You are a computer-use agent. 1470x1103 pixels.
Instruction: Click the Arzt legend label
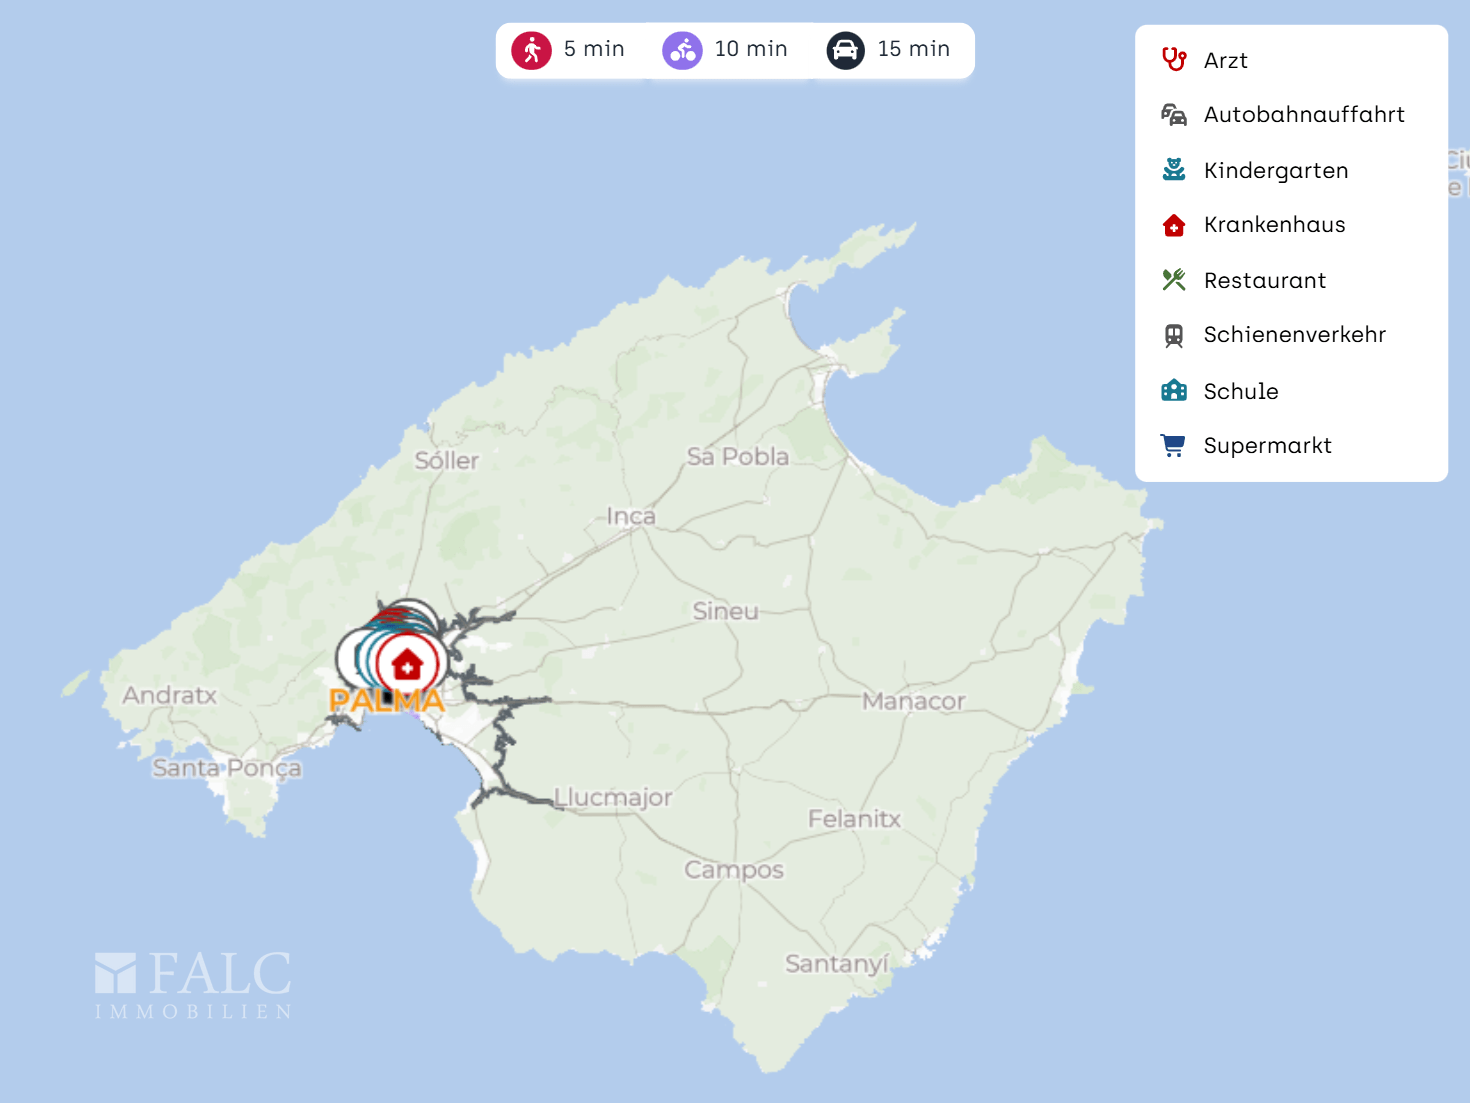(x=1225, y=61)
